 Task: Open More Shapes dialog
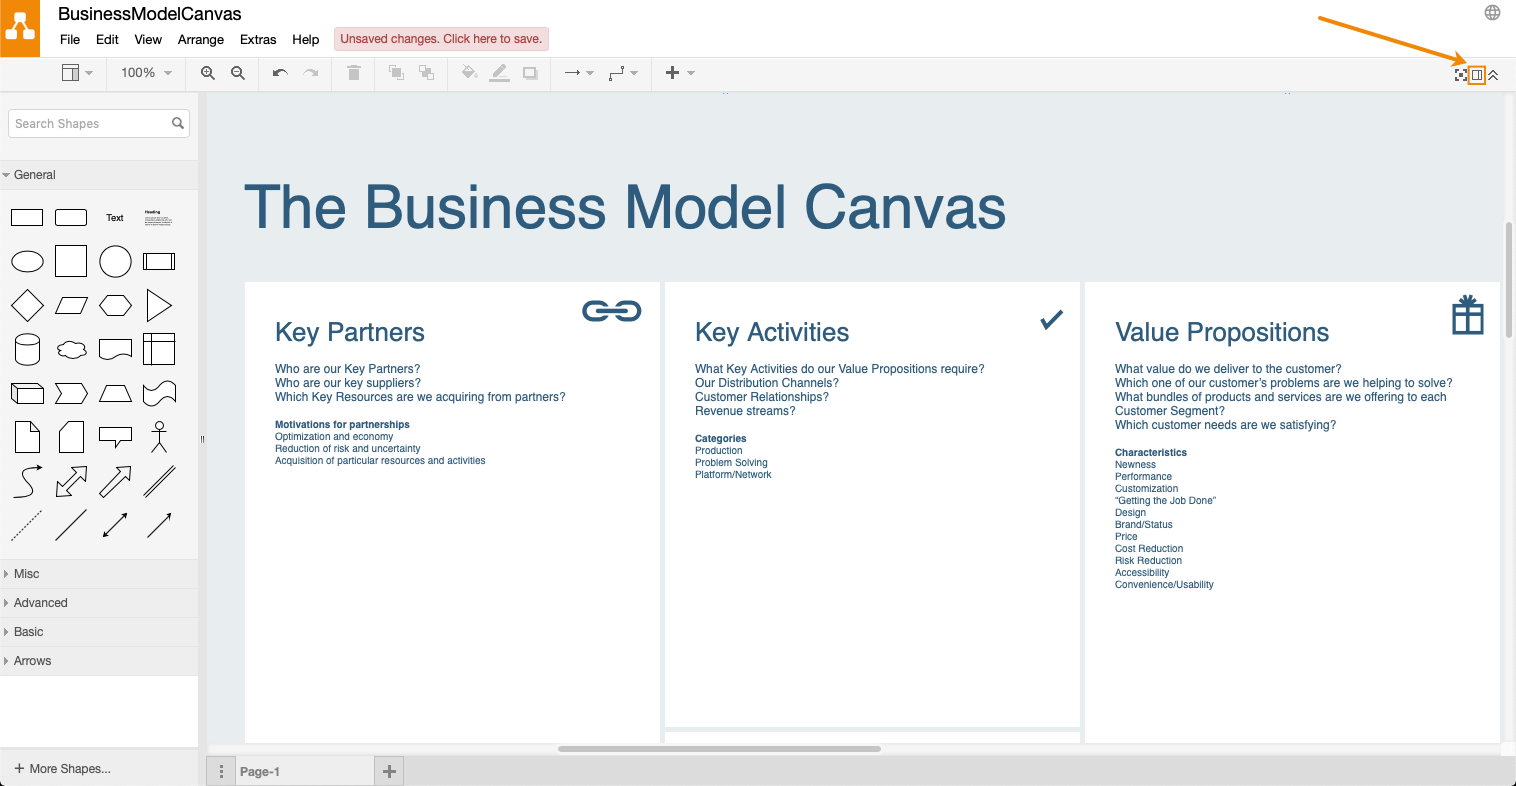click(x=62, y=768)
